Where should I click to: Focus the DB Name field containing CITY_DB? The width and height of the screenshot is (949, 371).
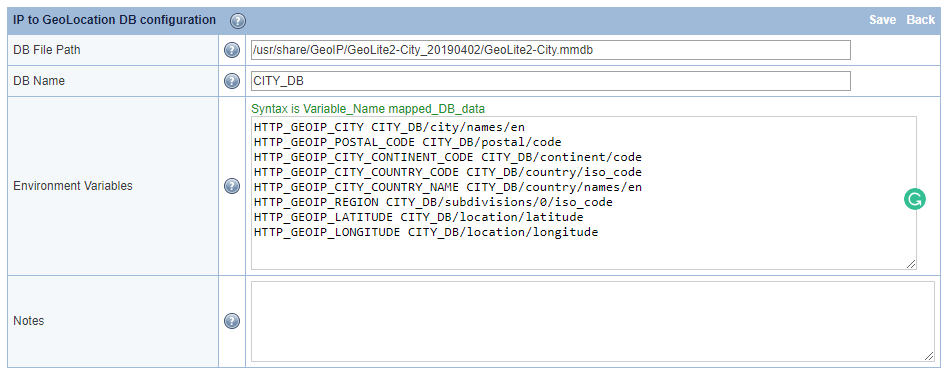551,81
